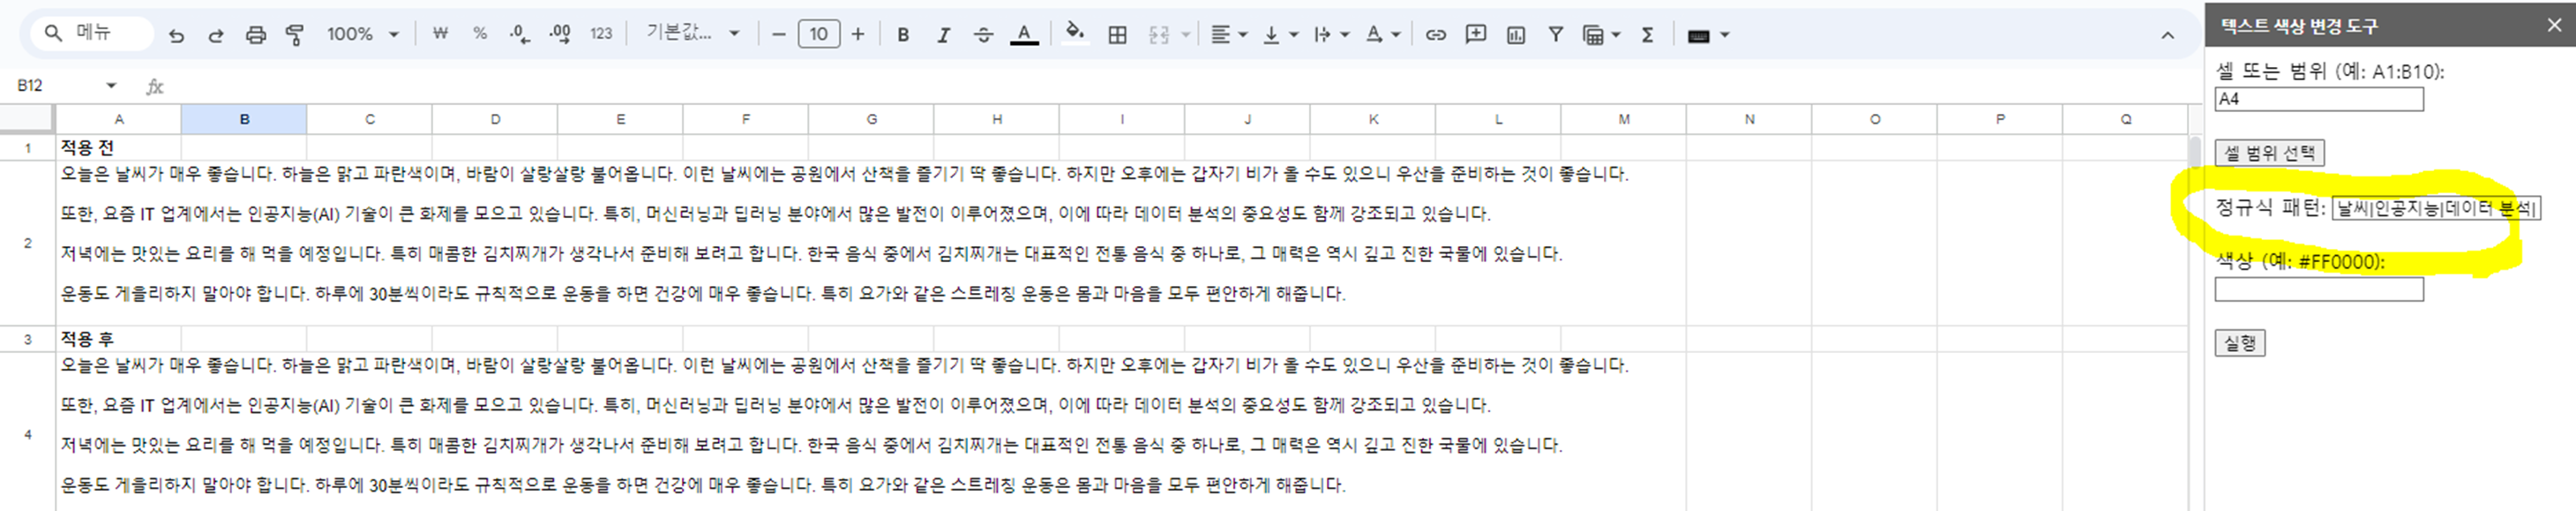Open the 123 number formats menu
2576x511 pixels.
pos(601,34)
